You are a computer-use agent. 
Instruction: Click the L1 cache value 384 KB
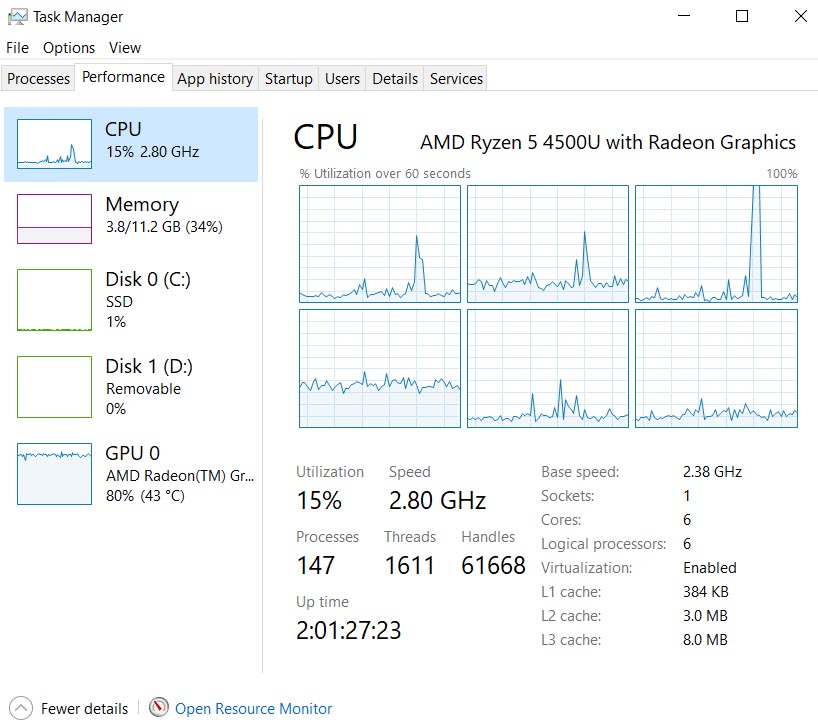[706, 592]
